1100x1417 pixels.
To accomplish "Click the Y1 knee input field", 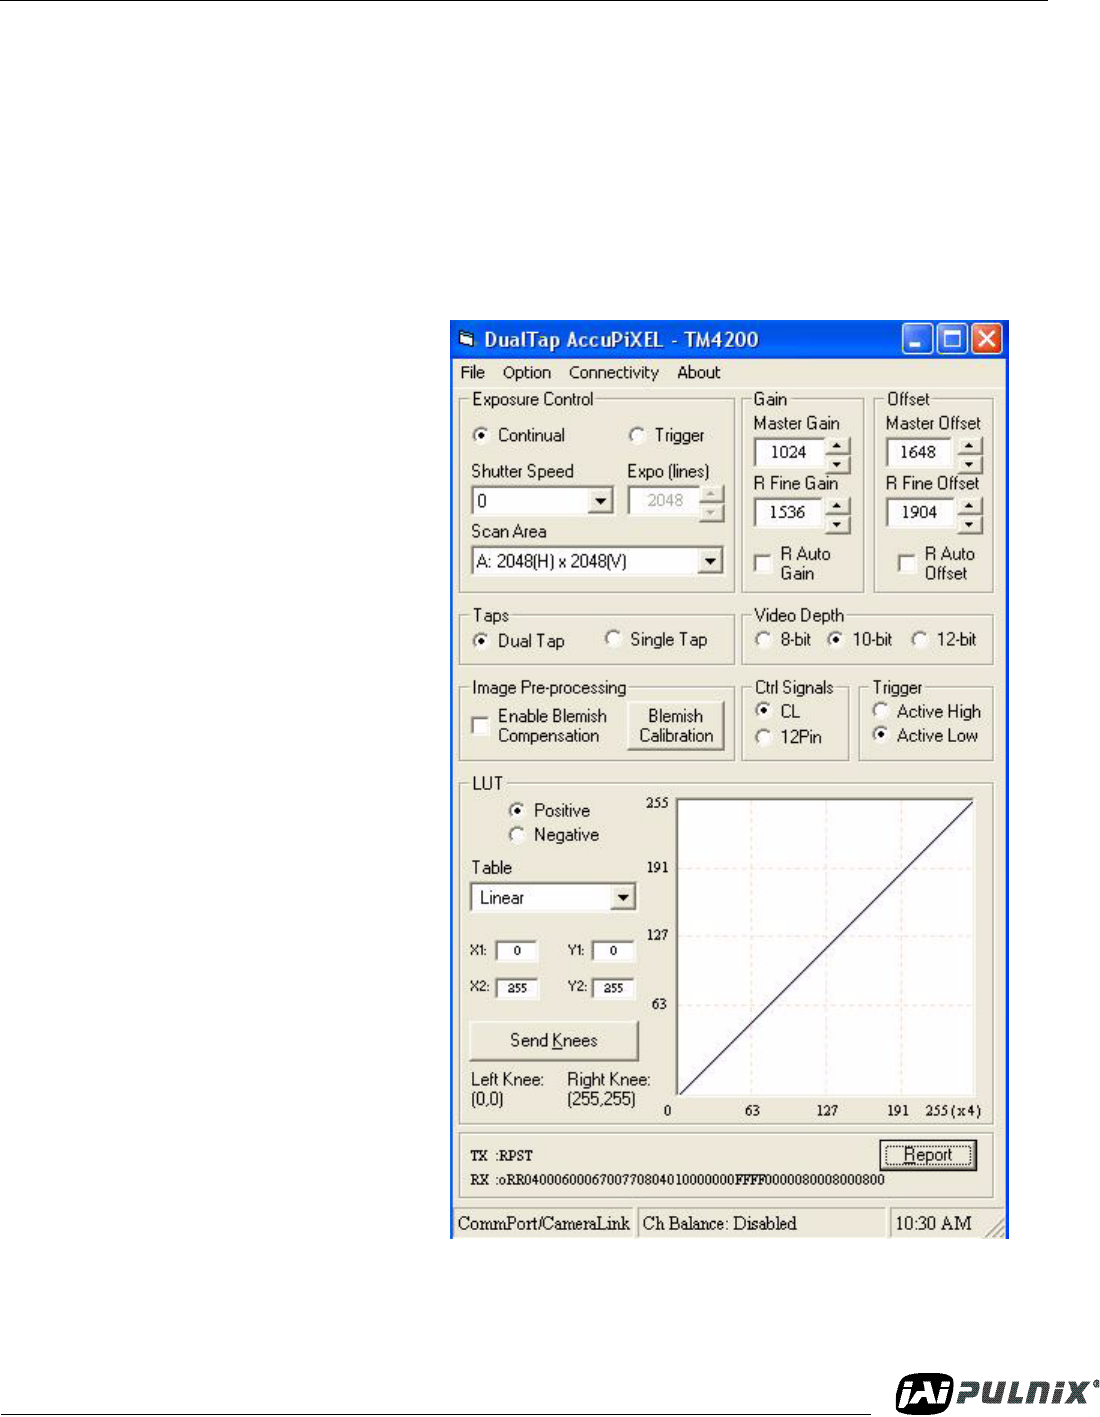I will (x=613, y=951).
